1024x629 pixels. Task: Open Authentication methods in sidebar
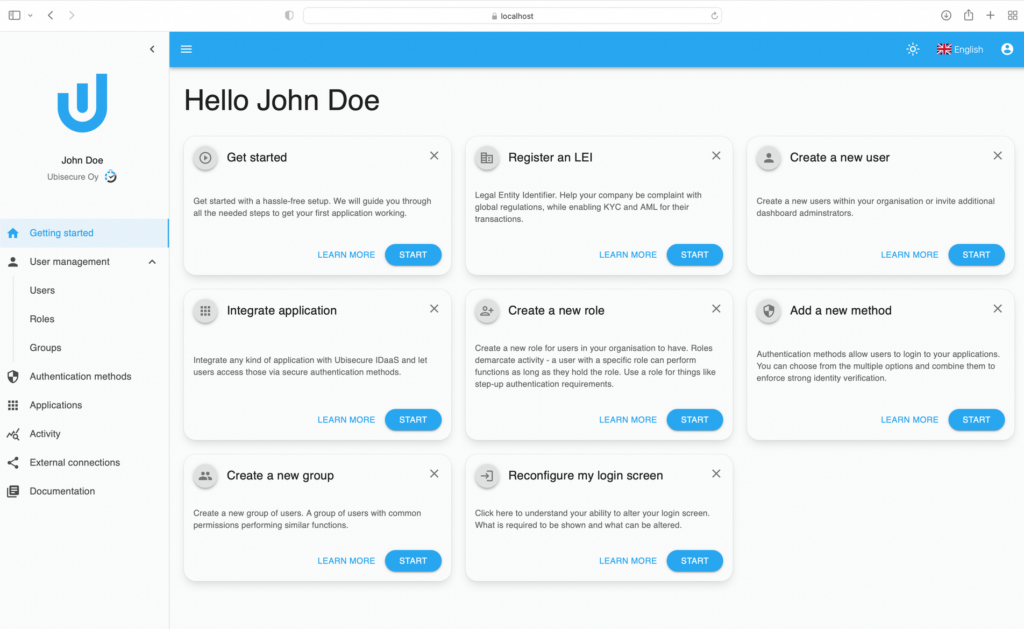click(80, 377)
